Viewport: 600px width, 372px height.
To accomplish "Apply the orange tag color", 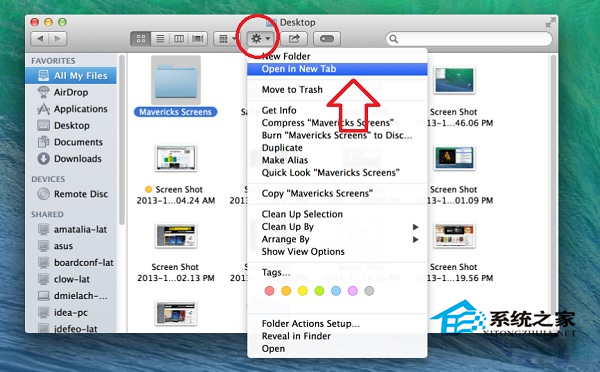I will (x=286, y=291).
